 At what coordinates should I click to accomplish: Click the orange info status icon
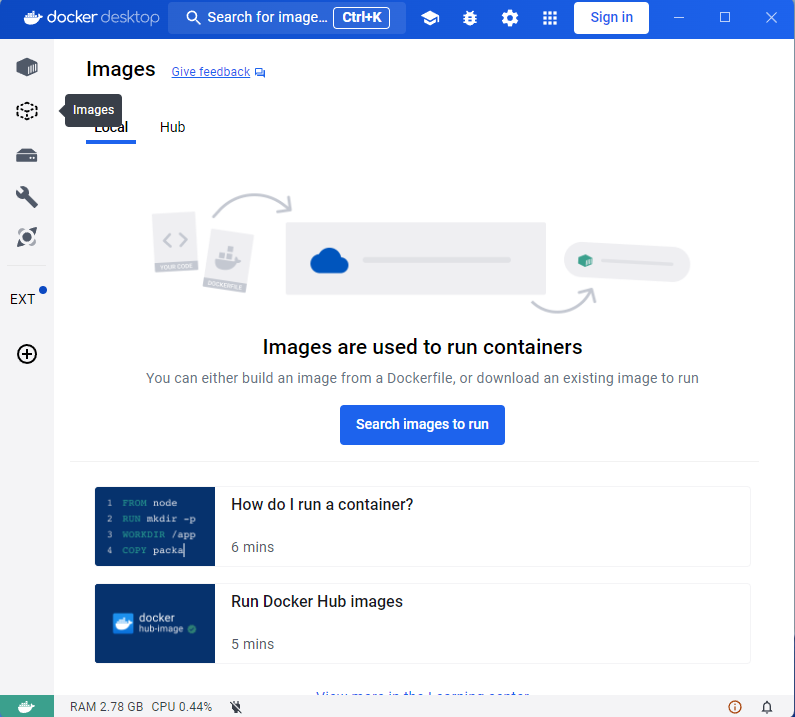[x=735, y=707]
